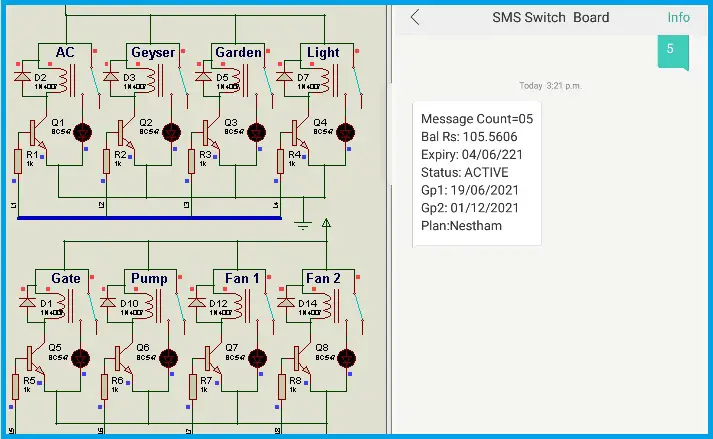Select resistor R8

coord(282,387)
